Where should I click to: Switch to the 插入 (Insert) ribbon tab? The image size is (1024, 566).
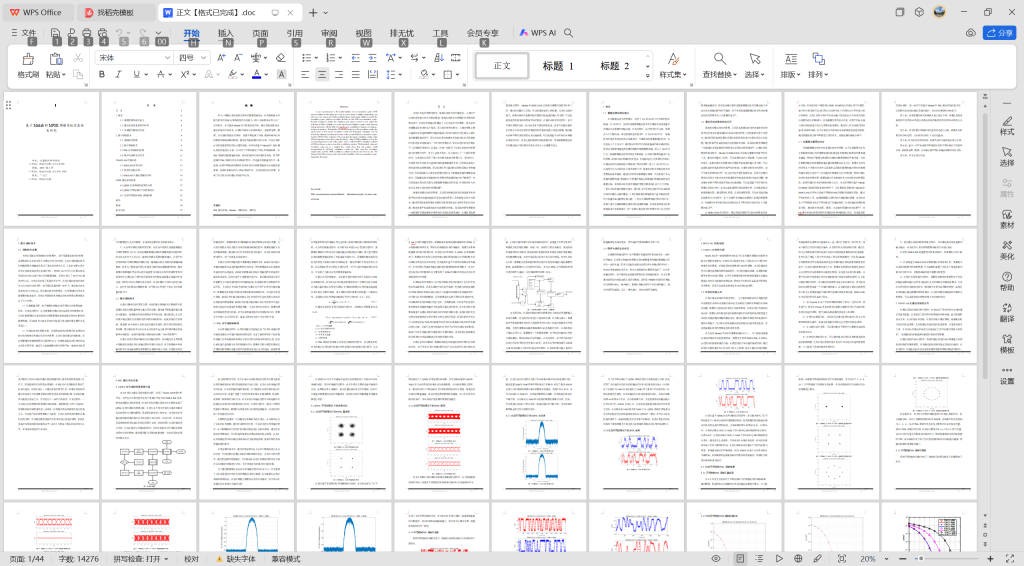225,33
